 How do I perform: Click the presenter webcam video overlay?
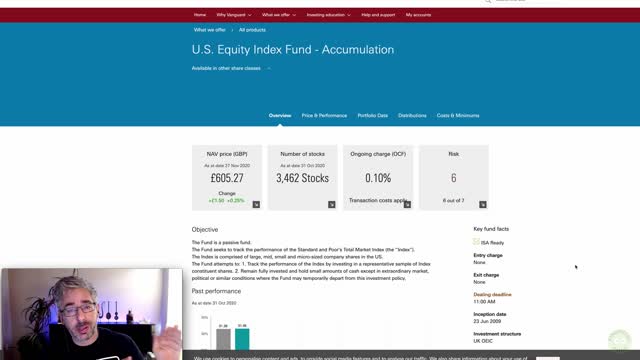point(91,314)
